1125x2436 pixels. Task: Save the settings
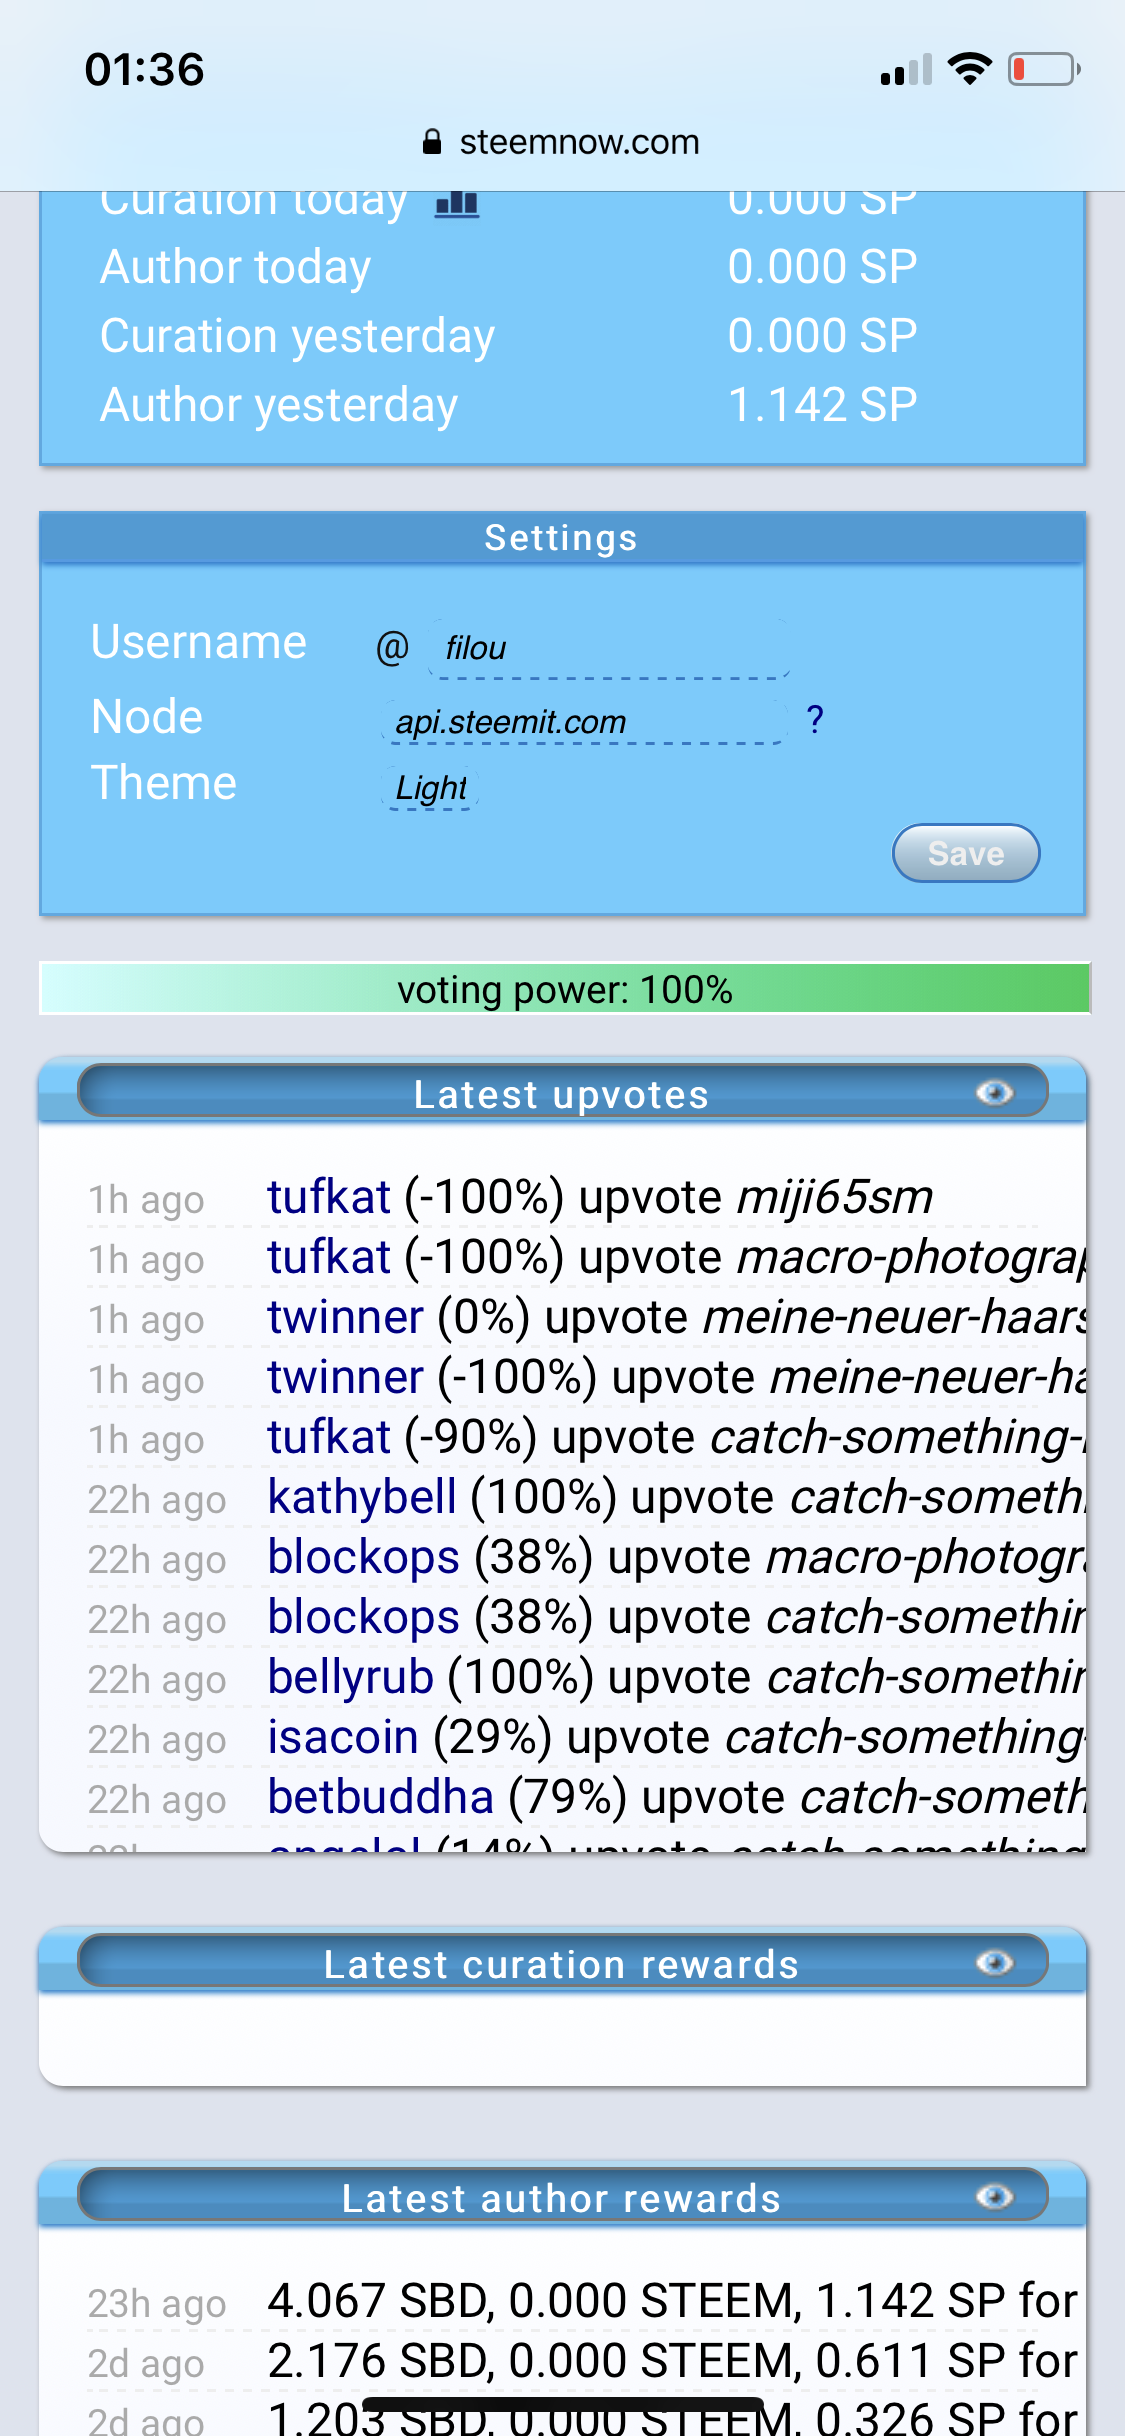[966, 853]
